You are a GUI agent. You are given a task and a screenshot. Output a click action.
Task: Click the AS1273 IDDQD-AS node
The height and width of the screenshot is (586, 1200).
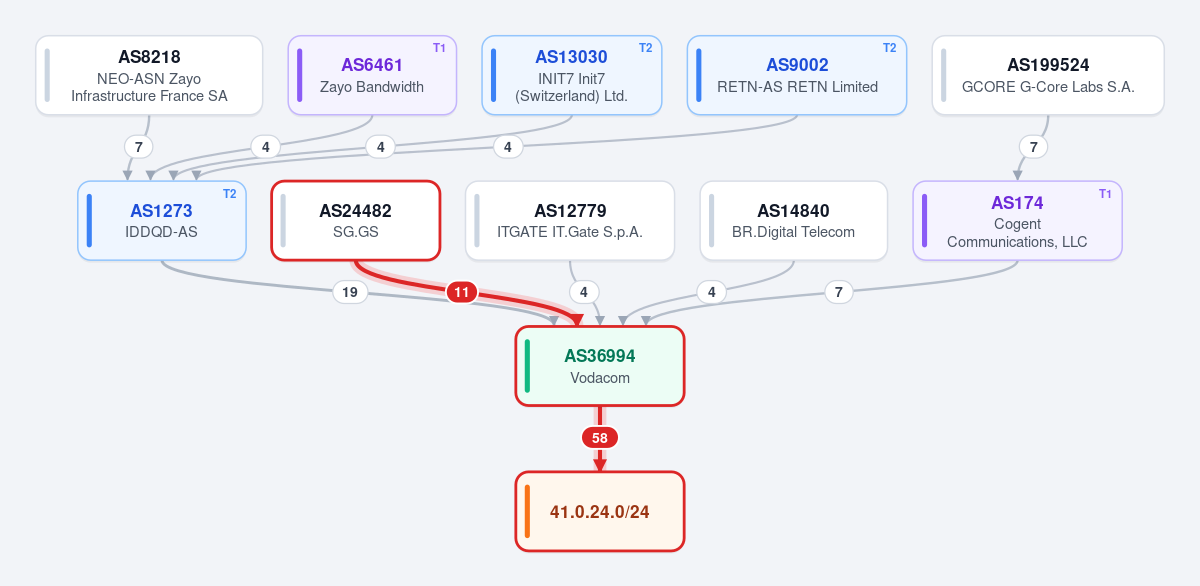point(162,221)
